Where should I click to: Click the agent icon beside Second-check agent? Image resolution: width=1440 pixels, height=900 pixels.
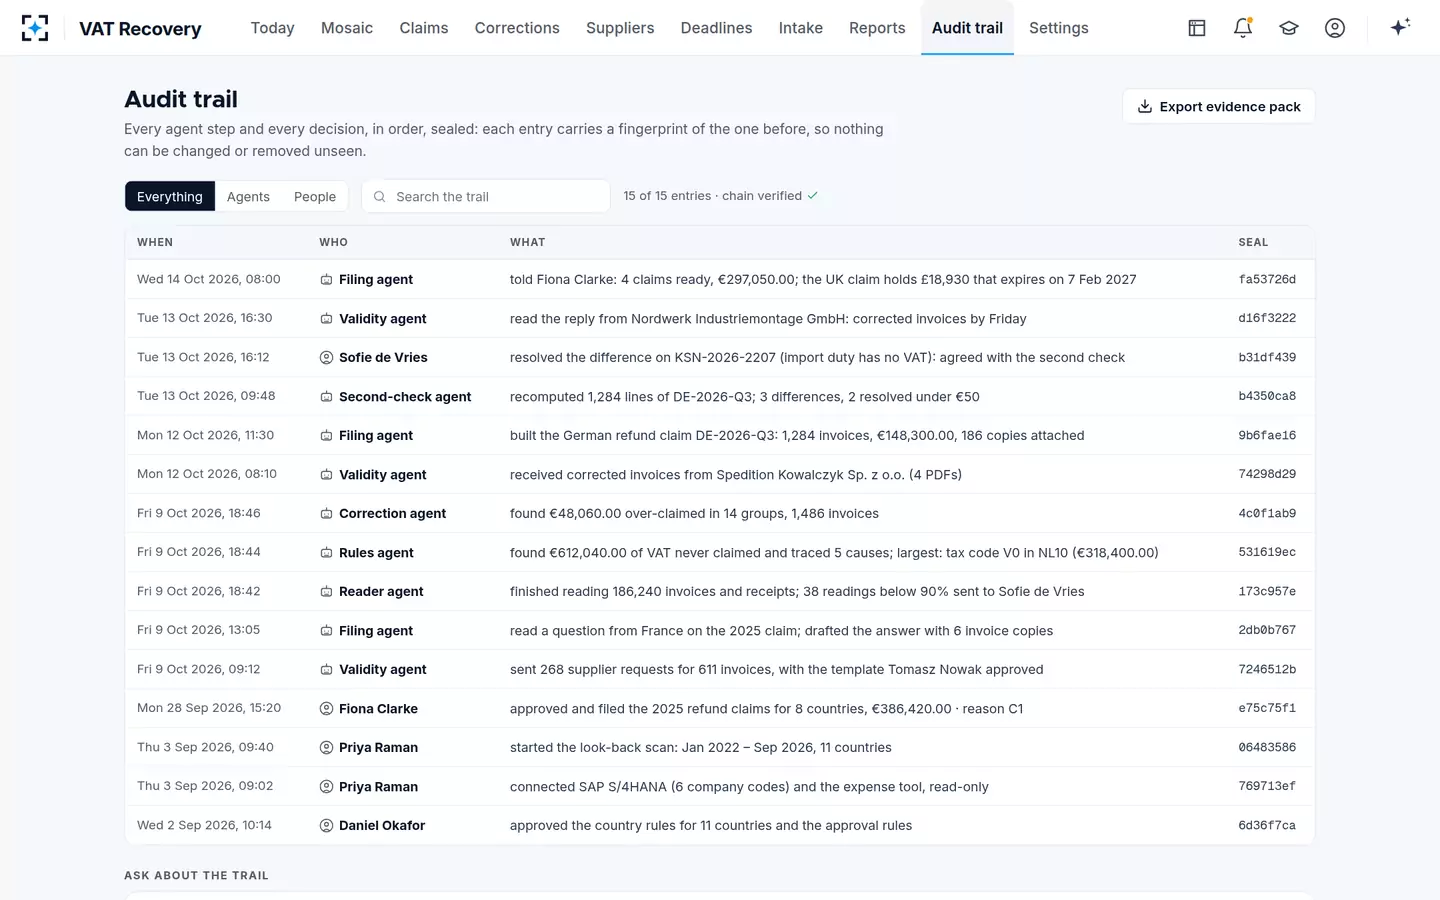326,397
